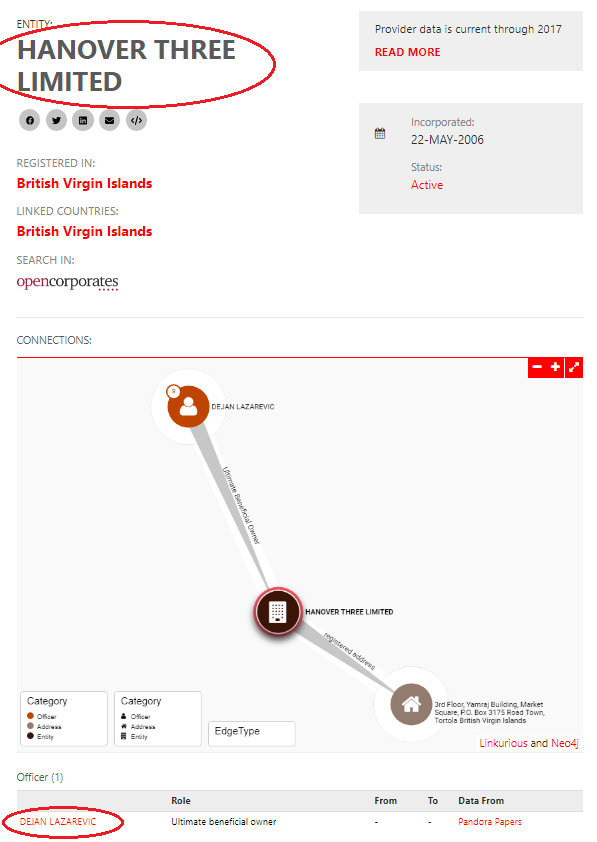Viewport: 597px width, 842px height.
Task: Zoom out the connections graph
Action: 537,367
